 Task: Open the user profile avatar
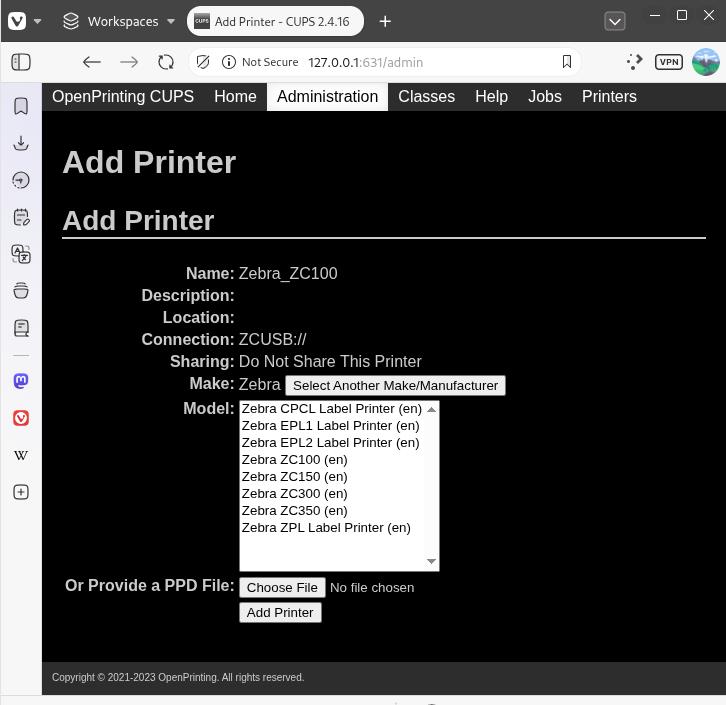pos(706,62)
